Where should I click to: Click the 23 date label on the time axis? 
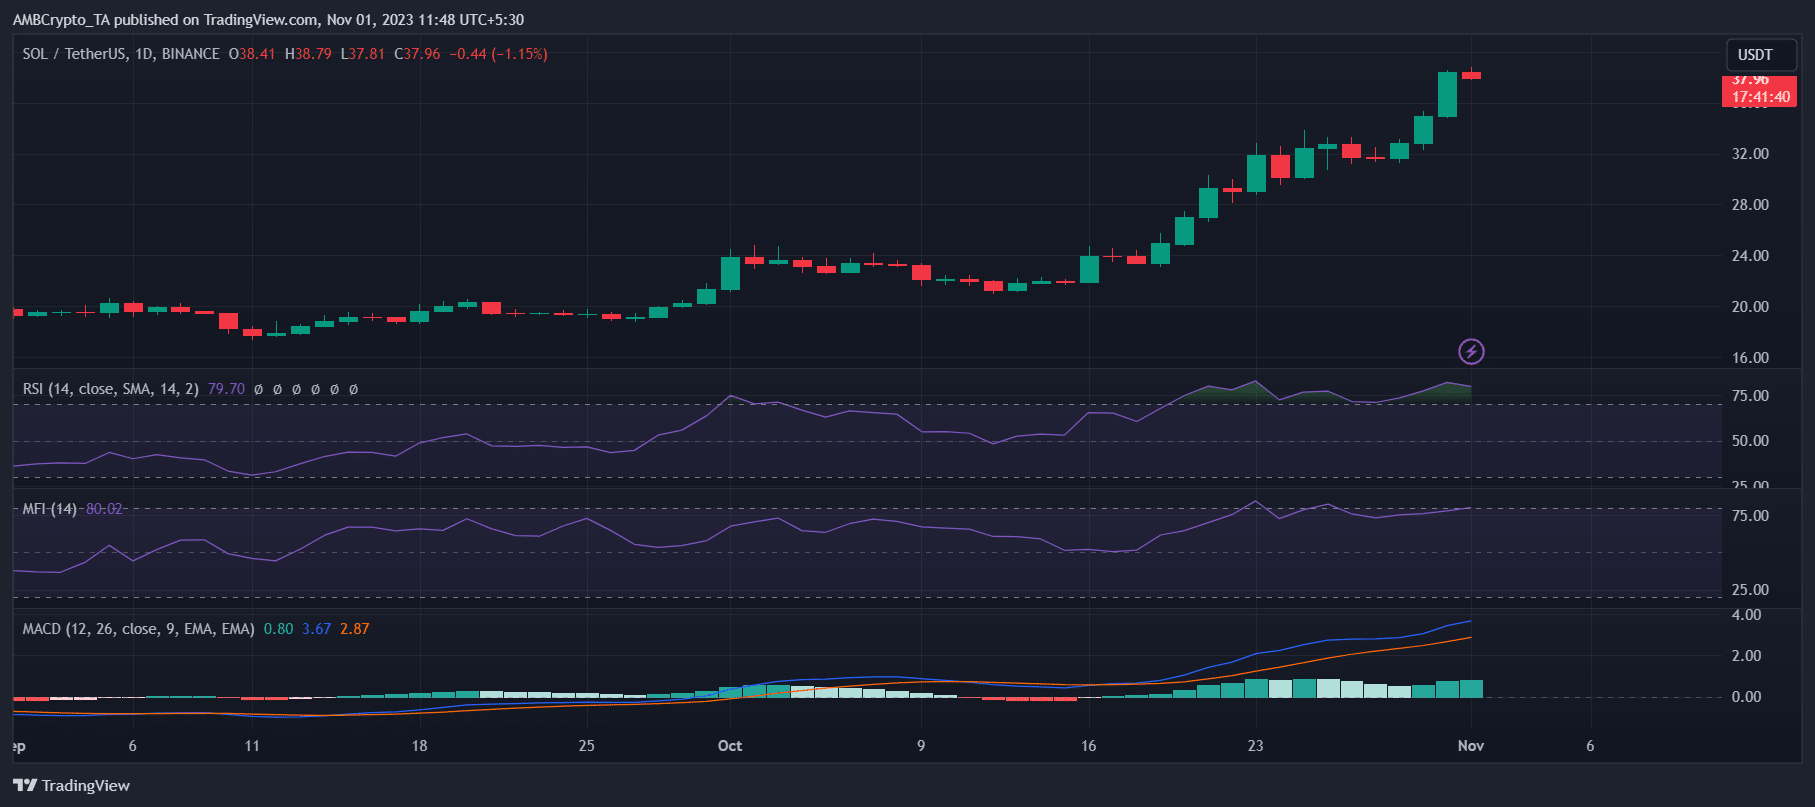tap(1255, 746)
